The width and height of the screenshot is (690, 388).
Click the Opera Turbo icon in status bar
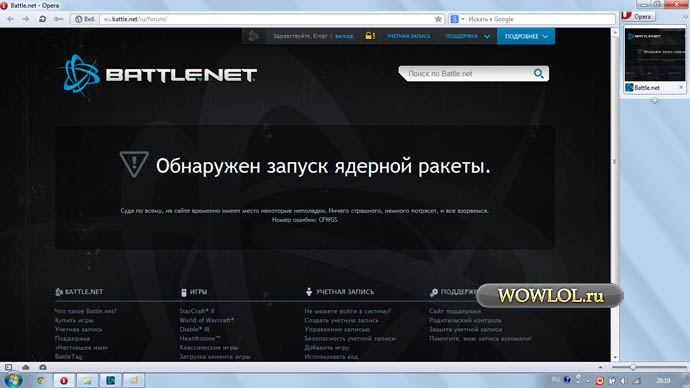[43, 367]
